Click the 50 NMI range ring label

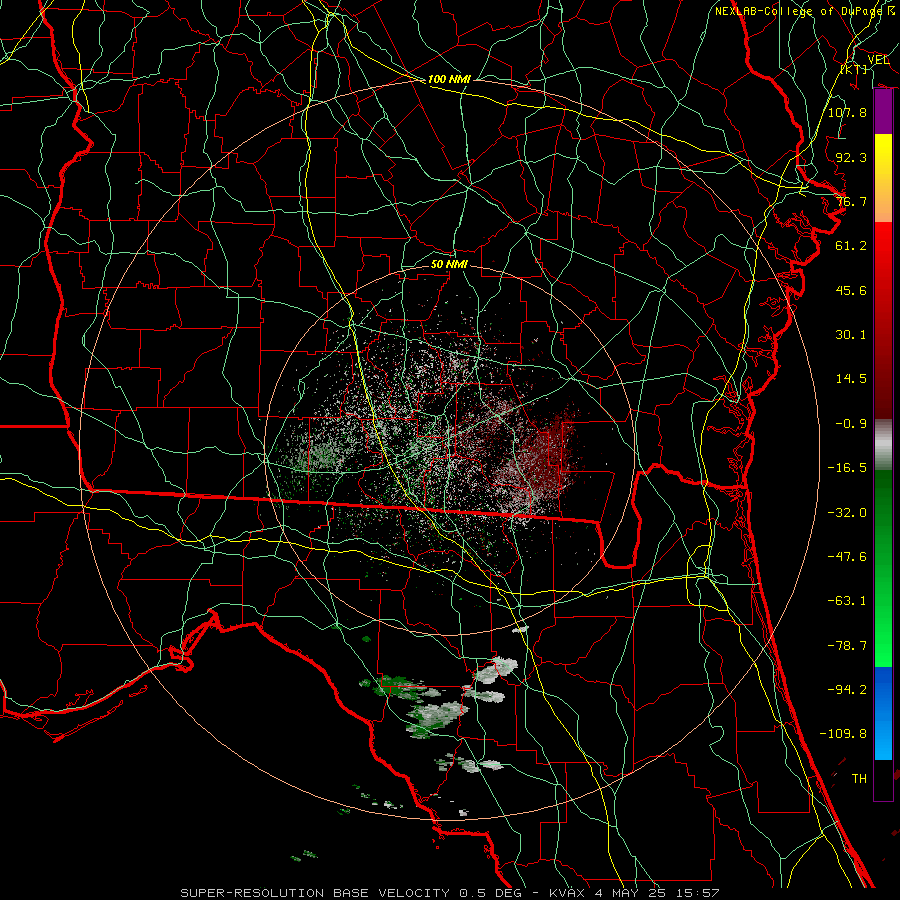tap(449, 264)
